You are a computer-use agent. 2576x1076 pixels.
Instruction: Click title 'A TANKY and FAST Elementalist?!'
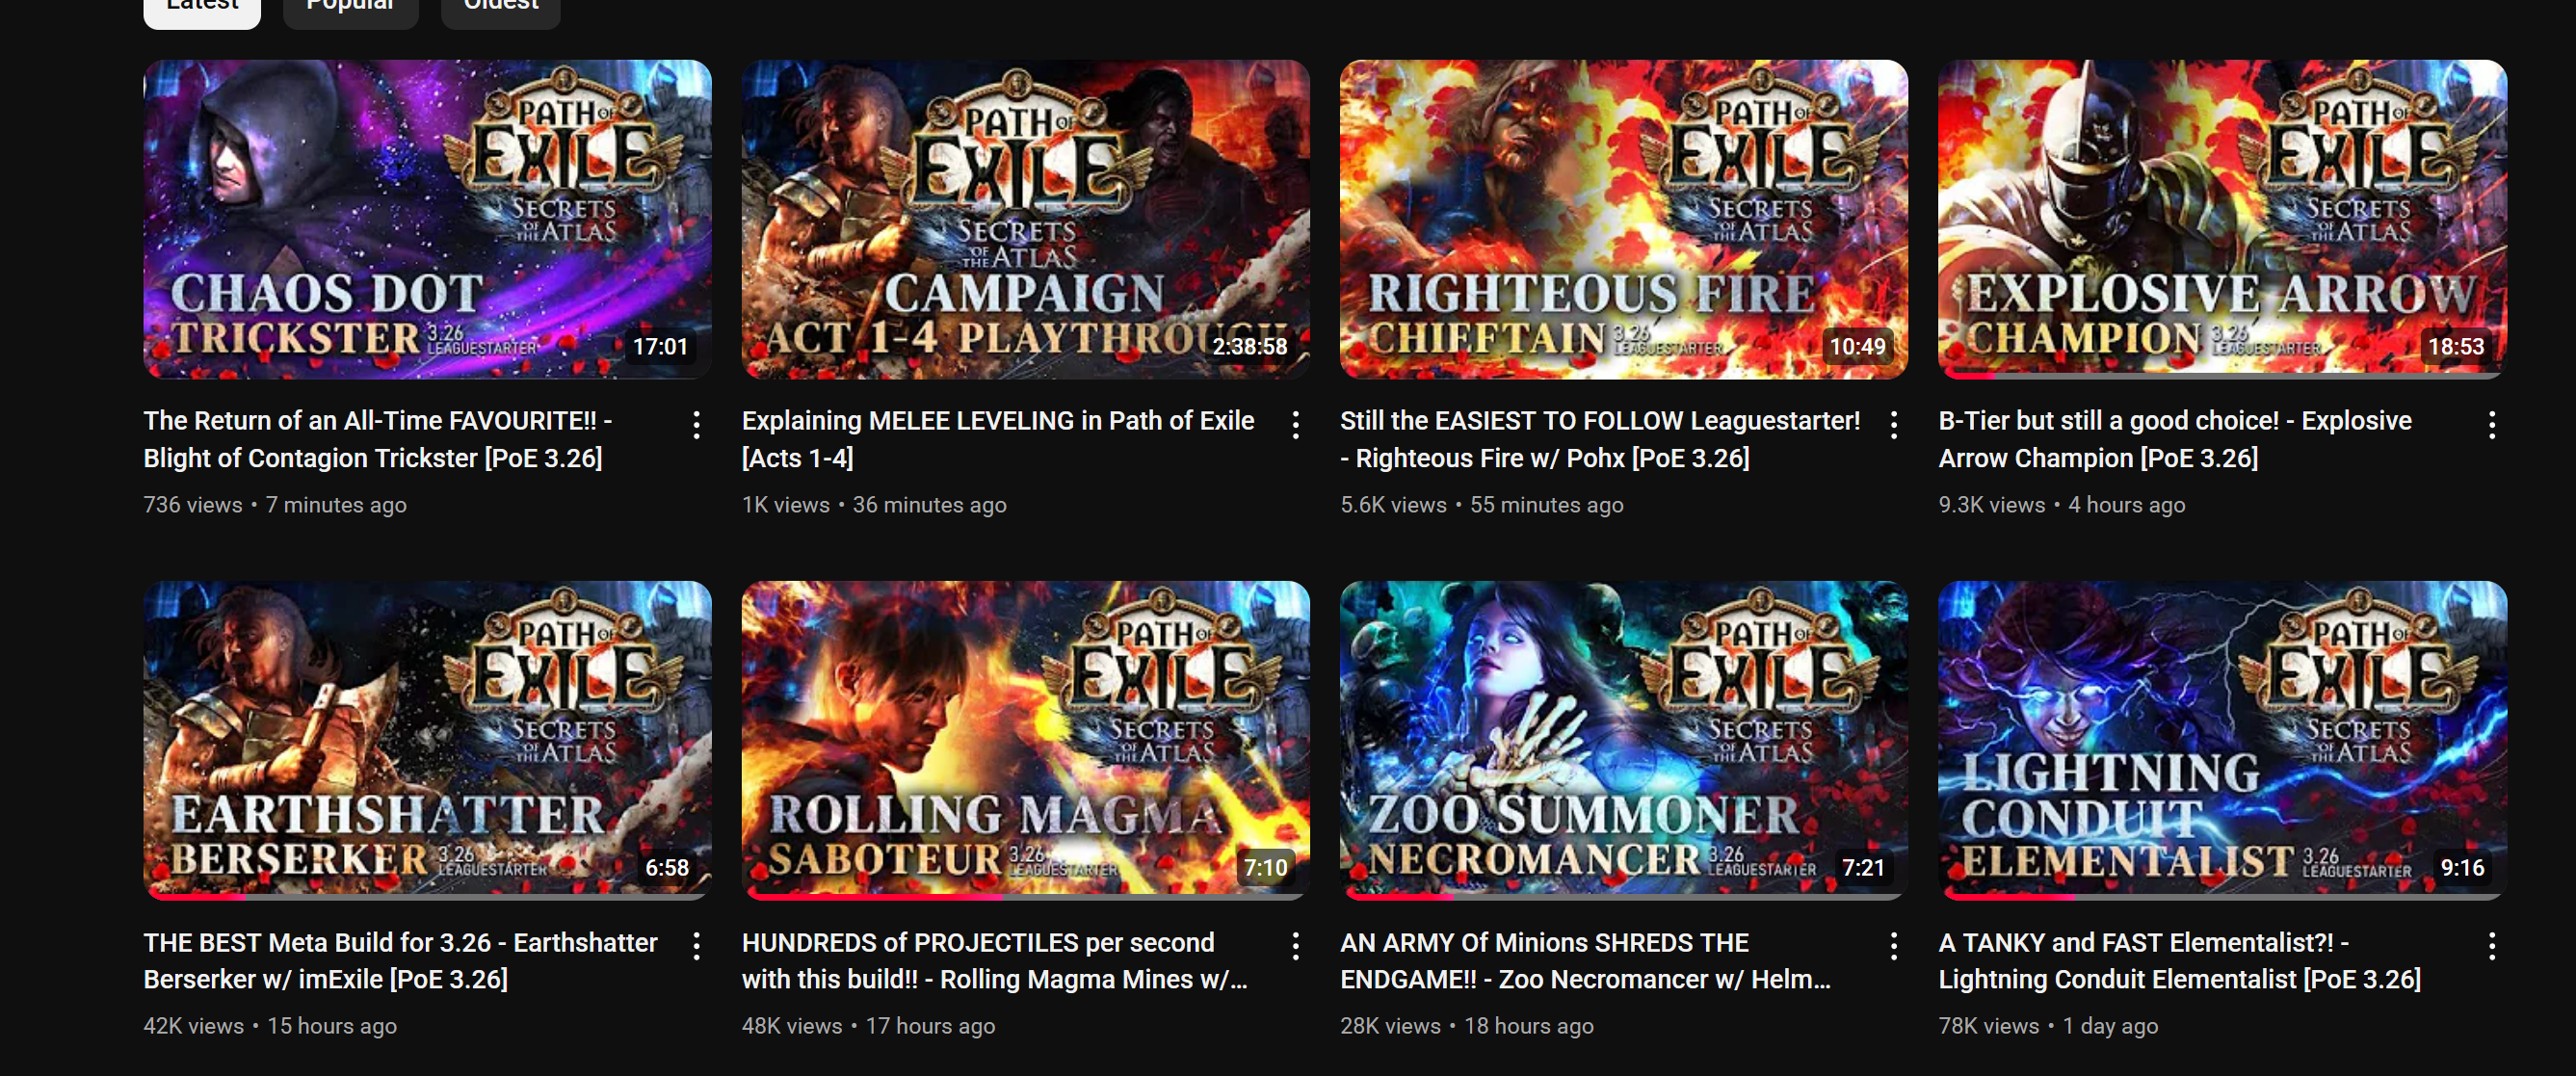click(2180, 960)
